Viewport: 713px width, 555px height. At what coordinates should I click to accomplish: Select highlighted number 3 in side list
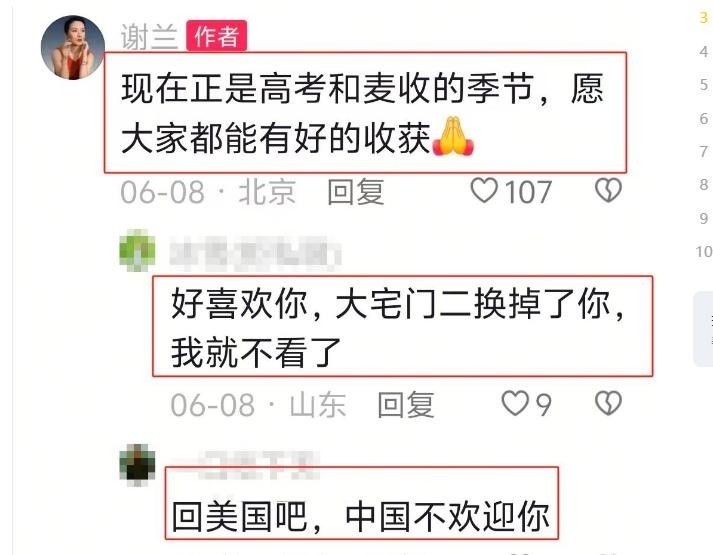tap(703, 18)
